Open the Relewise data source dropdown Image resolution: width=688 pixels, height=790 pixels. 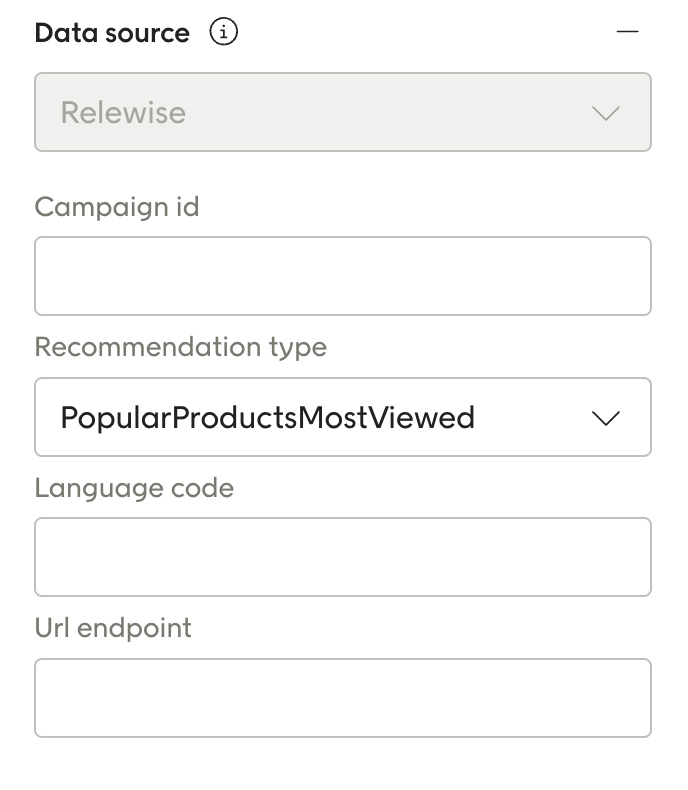click(x=342, y=112)
